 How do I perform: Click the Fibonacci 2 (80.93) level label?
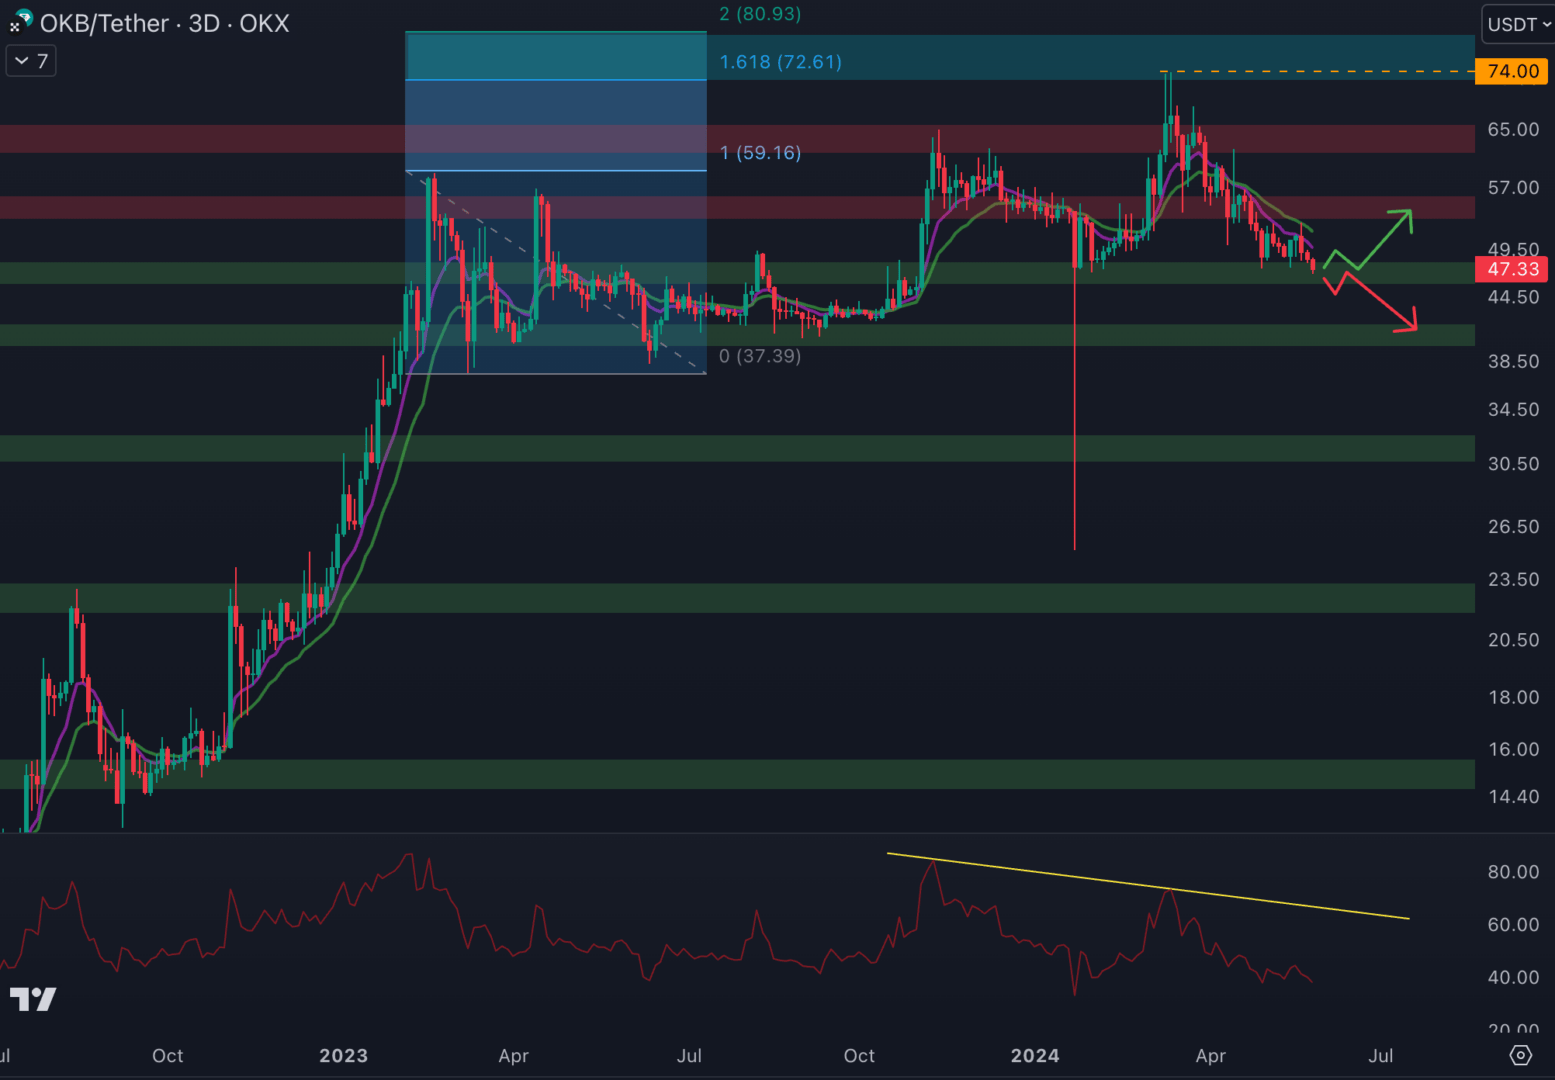point(760,14)
